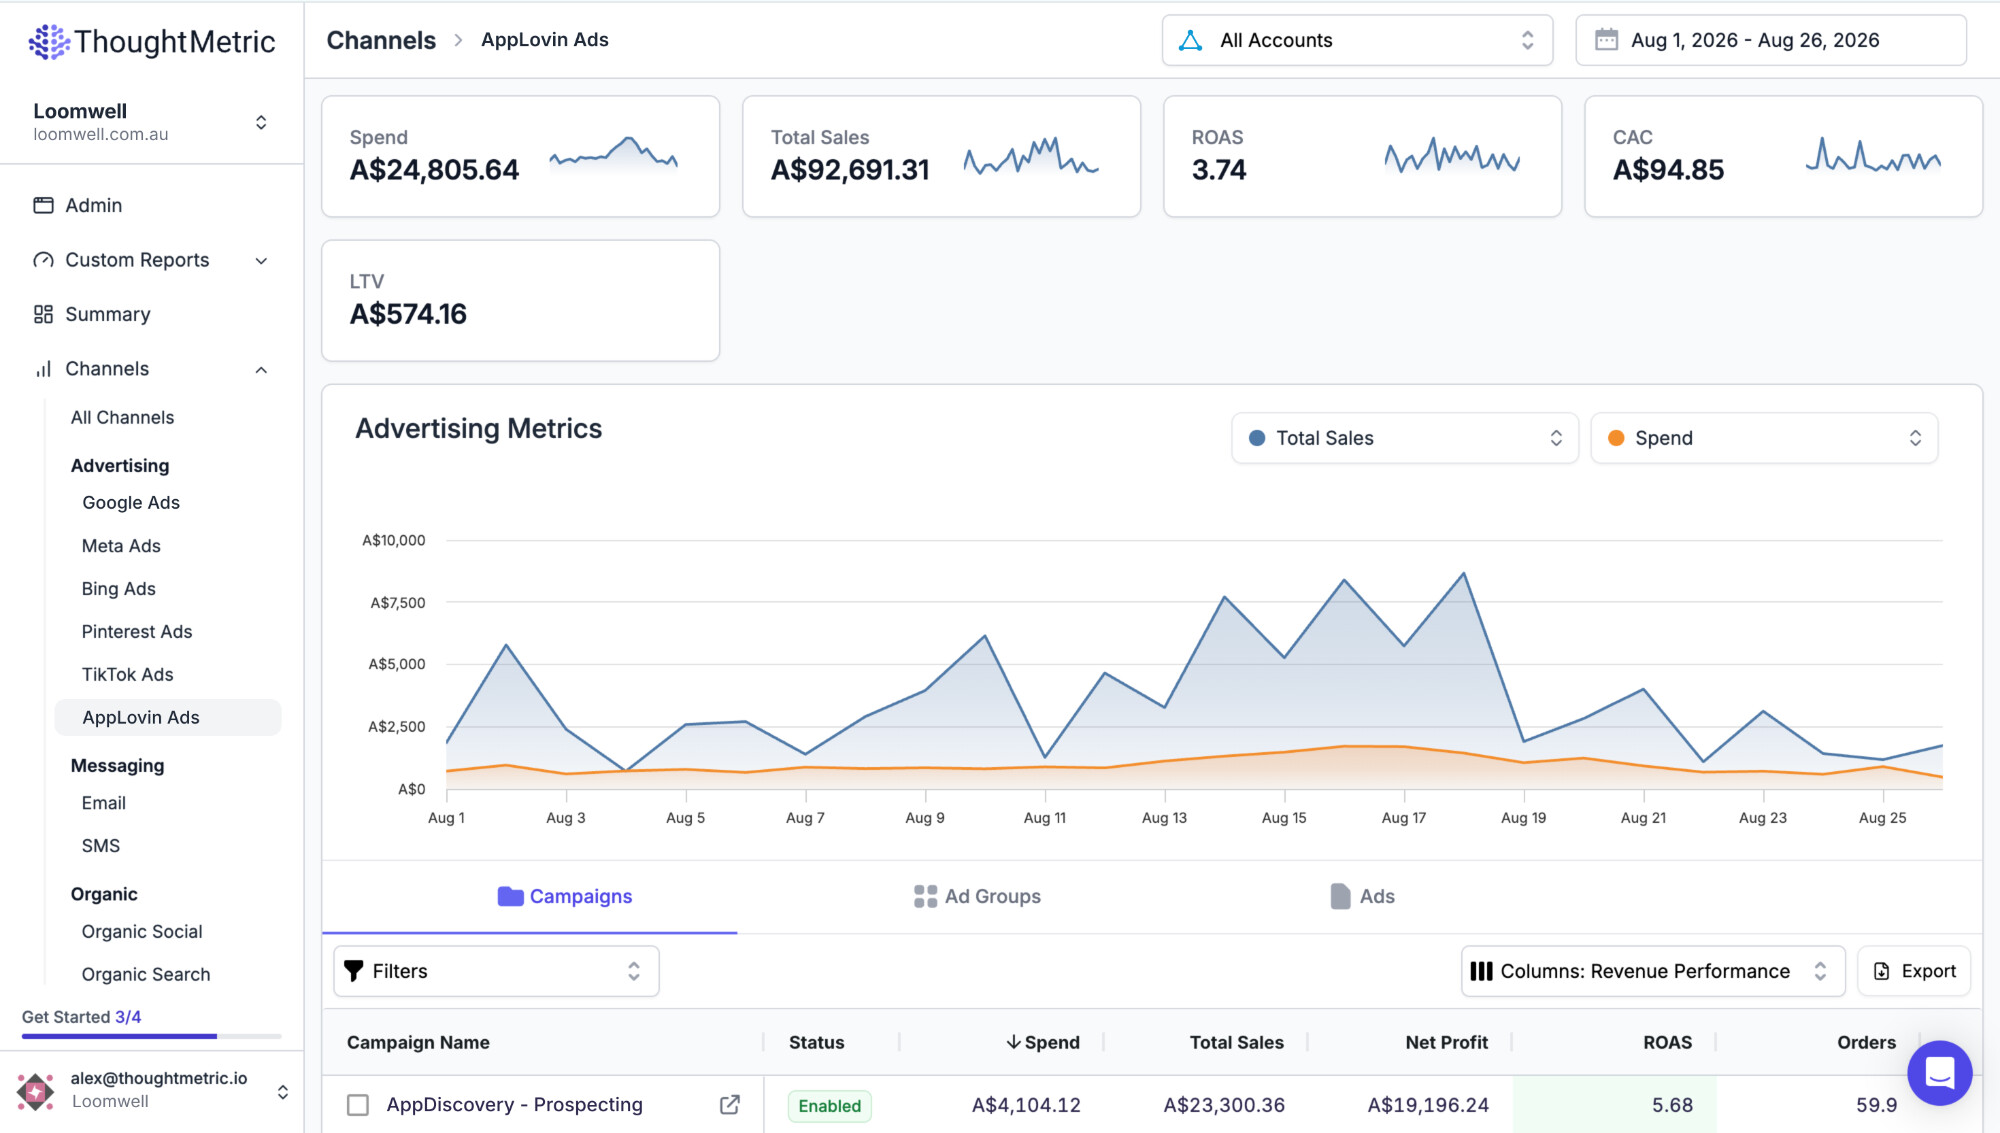The width and height of the screenshot is (2000, 1133).
Task: Click the user avatar icon
Action: click(36, 1090)
